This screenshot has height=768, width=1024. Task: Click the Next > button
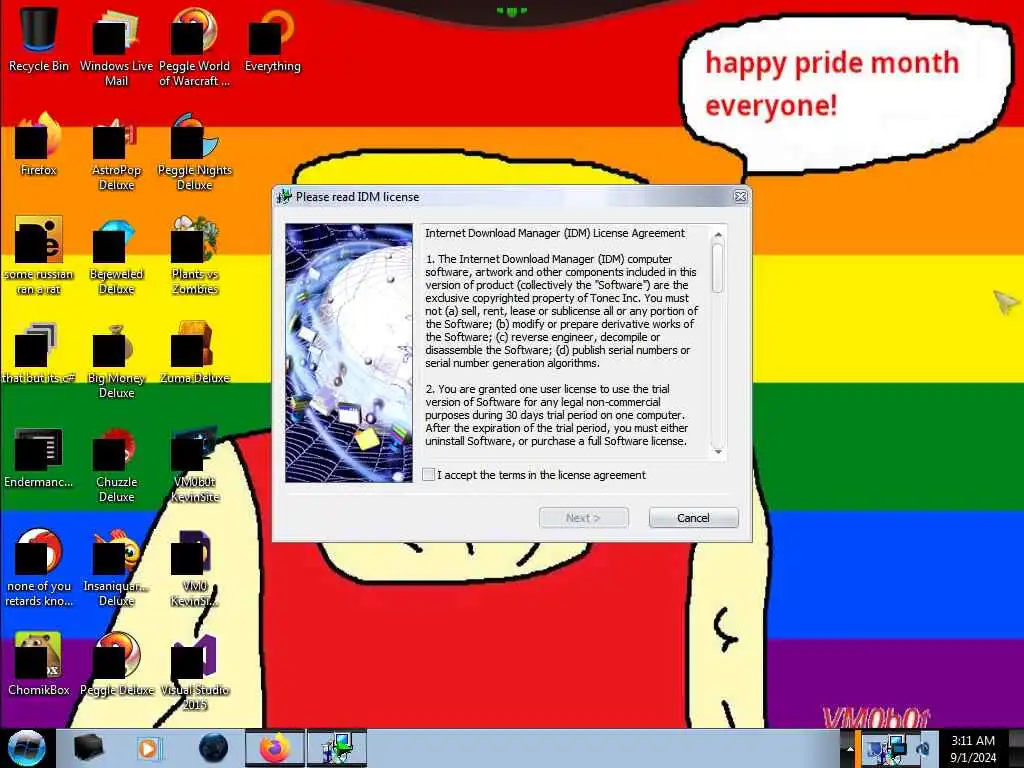pyautogui.click(x=584, y=518)
